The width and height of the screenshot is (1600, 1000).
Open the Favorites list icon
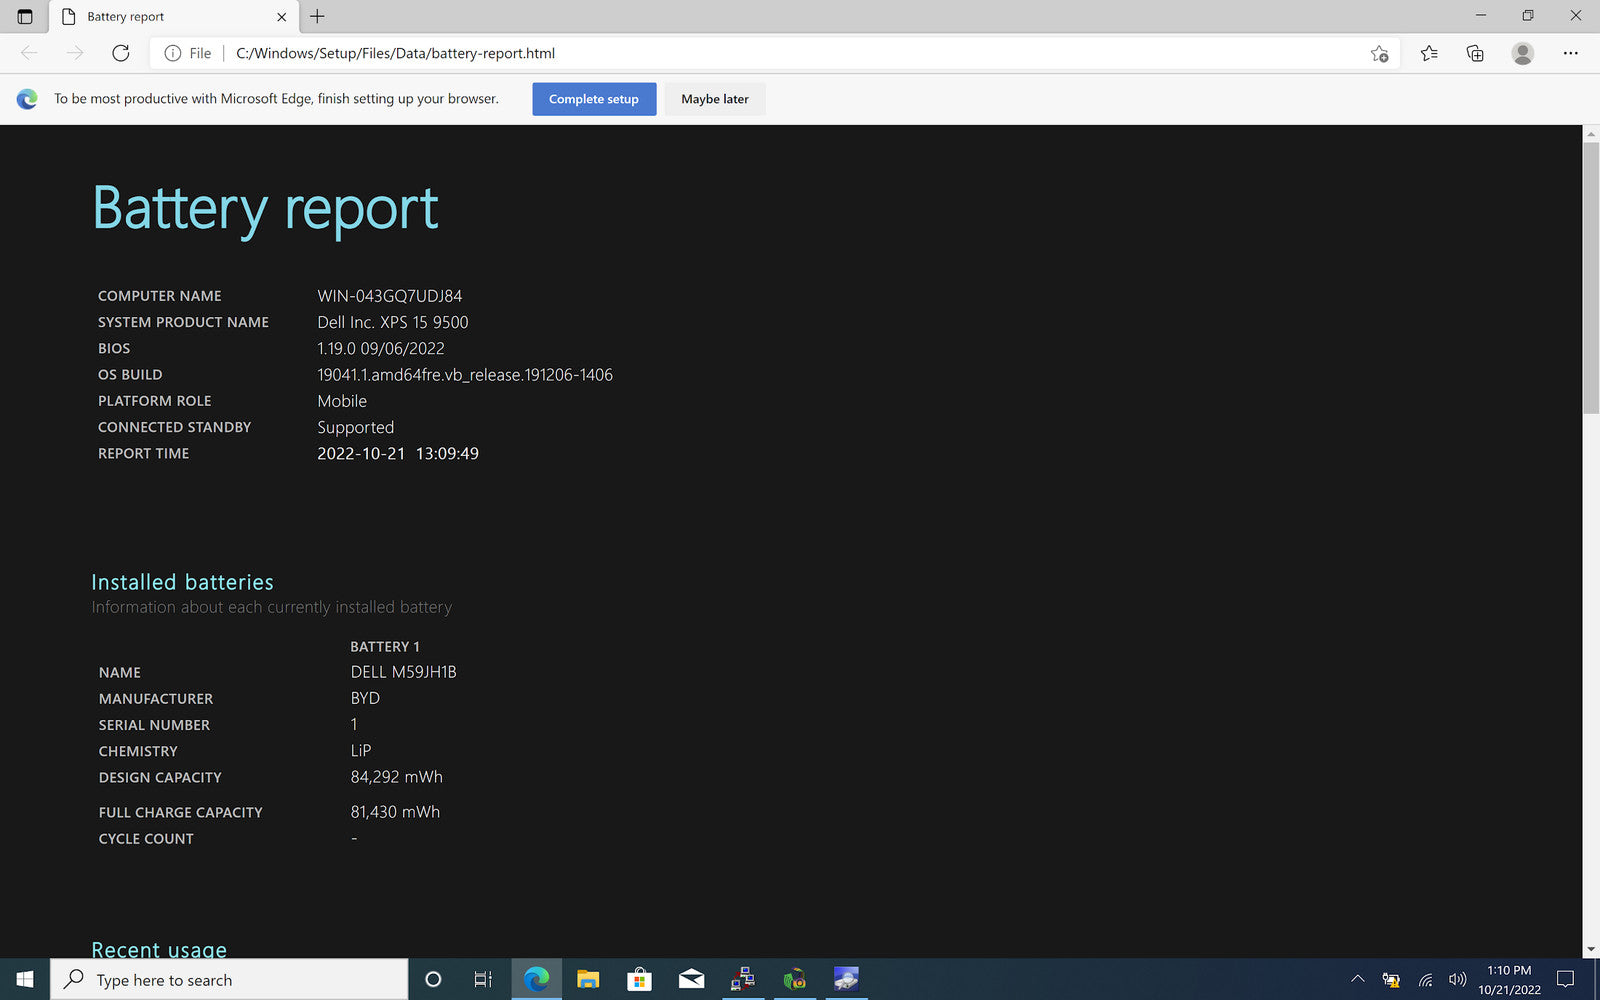coord(1429,53)
